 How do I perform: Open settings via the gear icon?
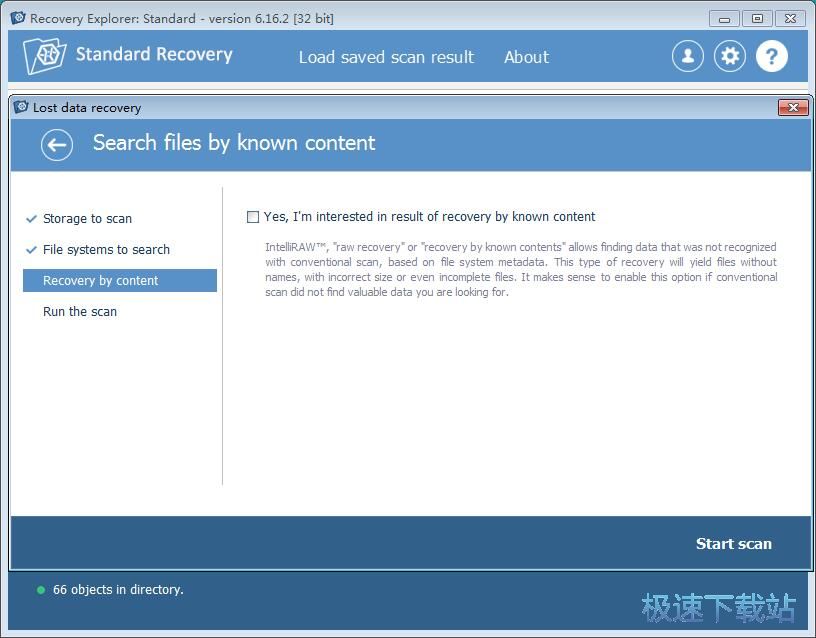coord(730,56)
